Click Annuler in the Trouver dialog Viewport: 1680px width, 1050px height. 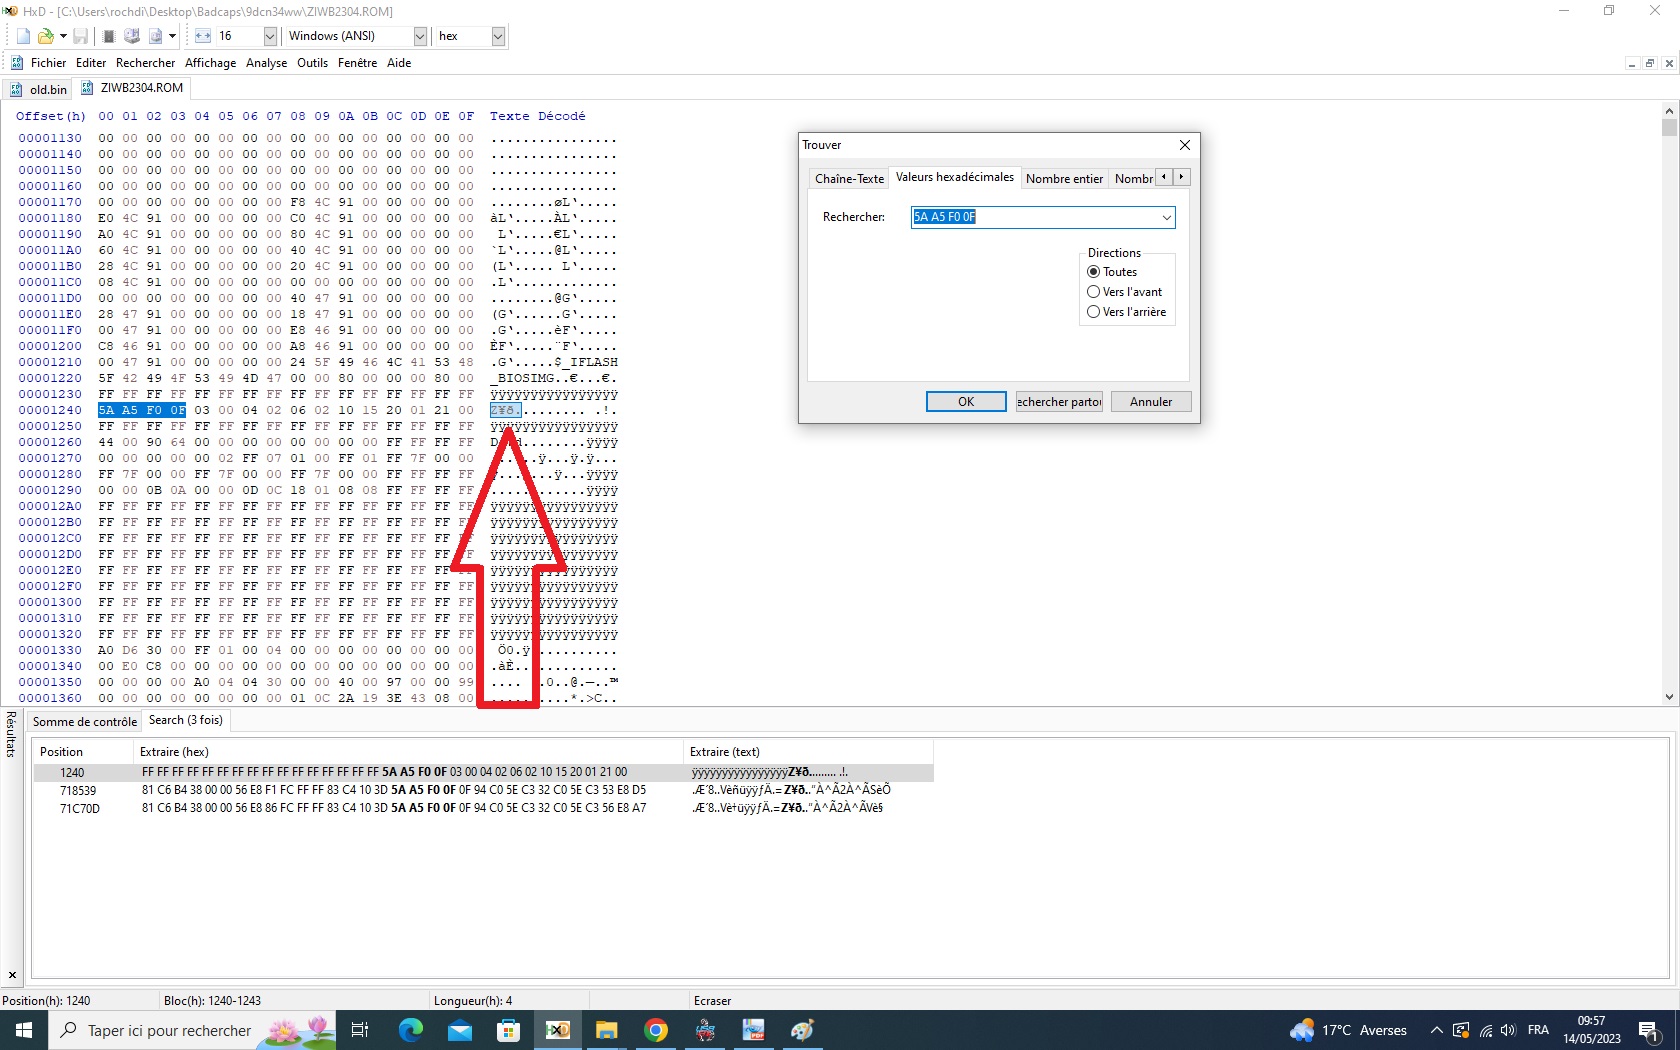1151,402
